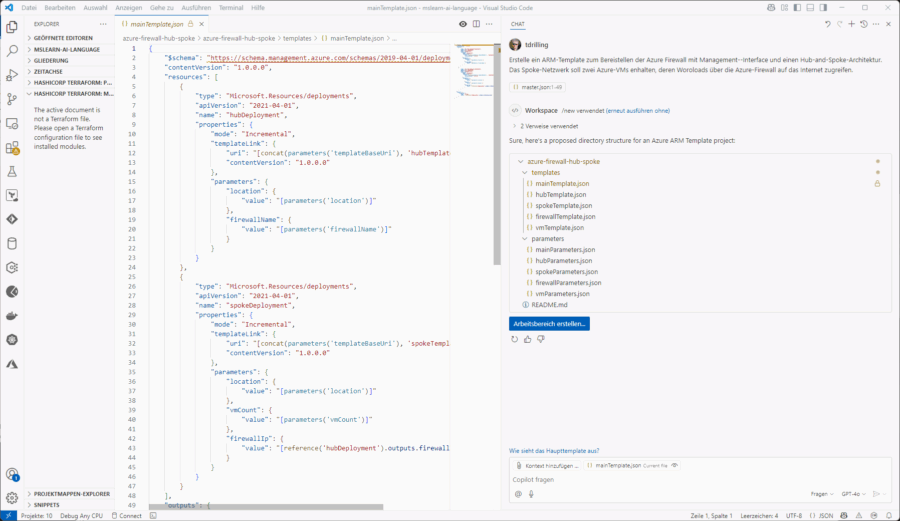Click horizontal scrollbar of the editor
This screenshot has width=900, height=521.
coord(266,507)
